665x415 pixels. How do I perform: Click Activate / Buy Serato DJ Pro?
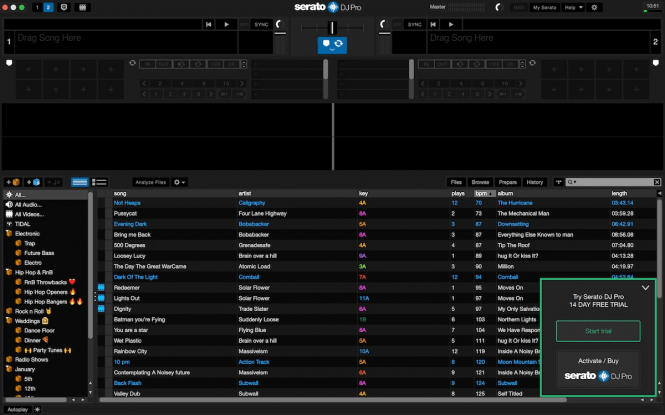pos(598,369)
